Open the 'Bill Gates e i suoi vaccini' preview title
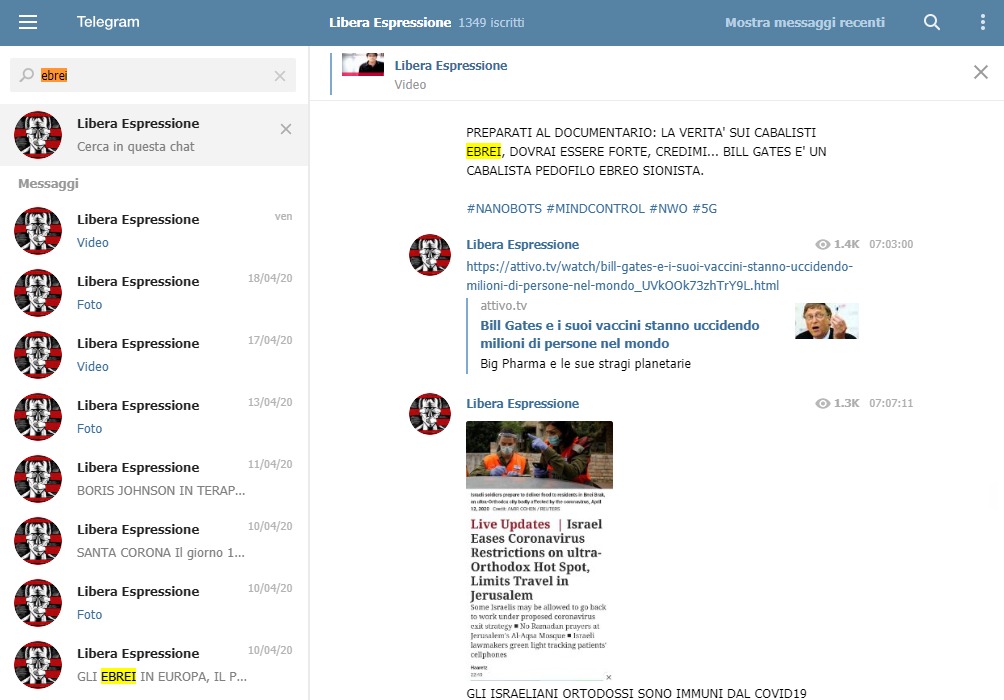The height and width of the screenshot is (700, 1004). tap(620, 334)
